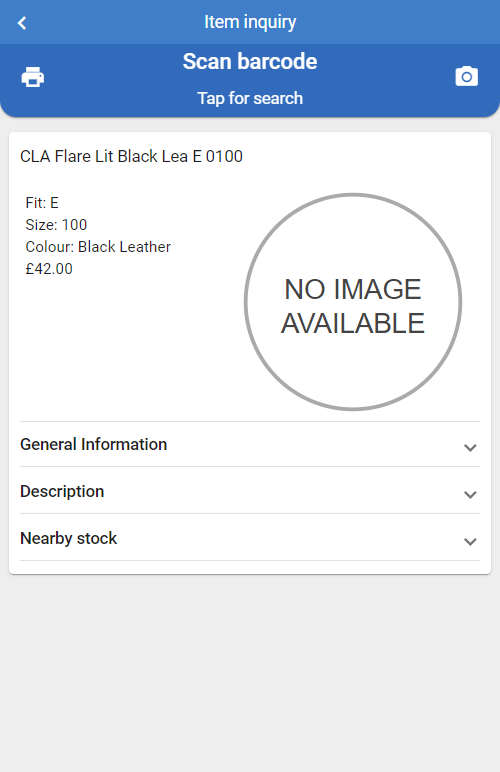Click the Size: 100 detail line
Viewport: 500px width, 772px height.
[x=56, y=225]
